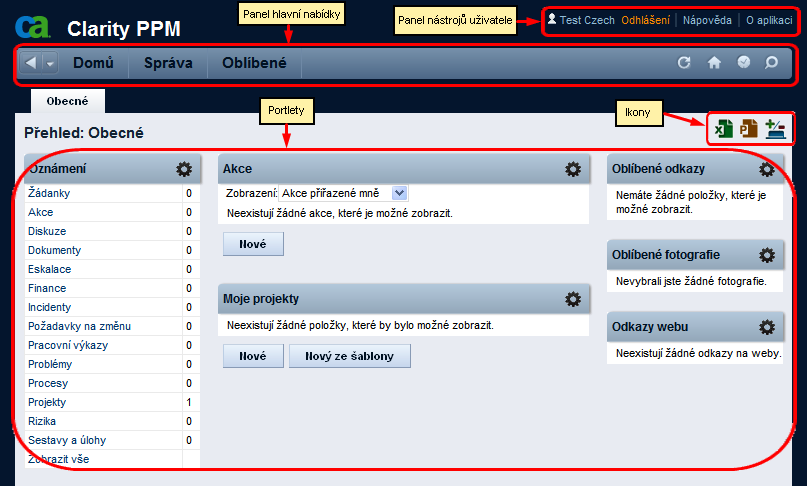This screenshot has height=486, width=807.
Task: Click the Test Czech user name
Action: (587, 20)
